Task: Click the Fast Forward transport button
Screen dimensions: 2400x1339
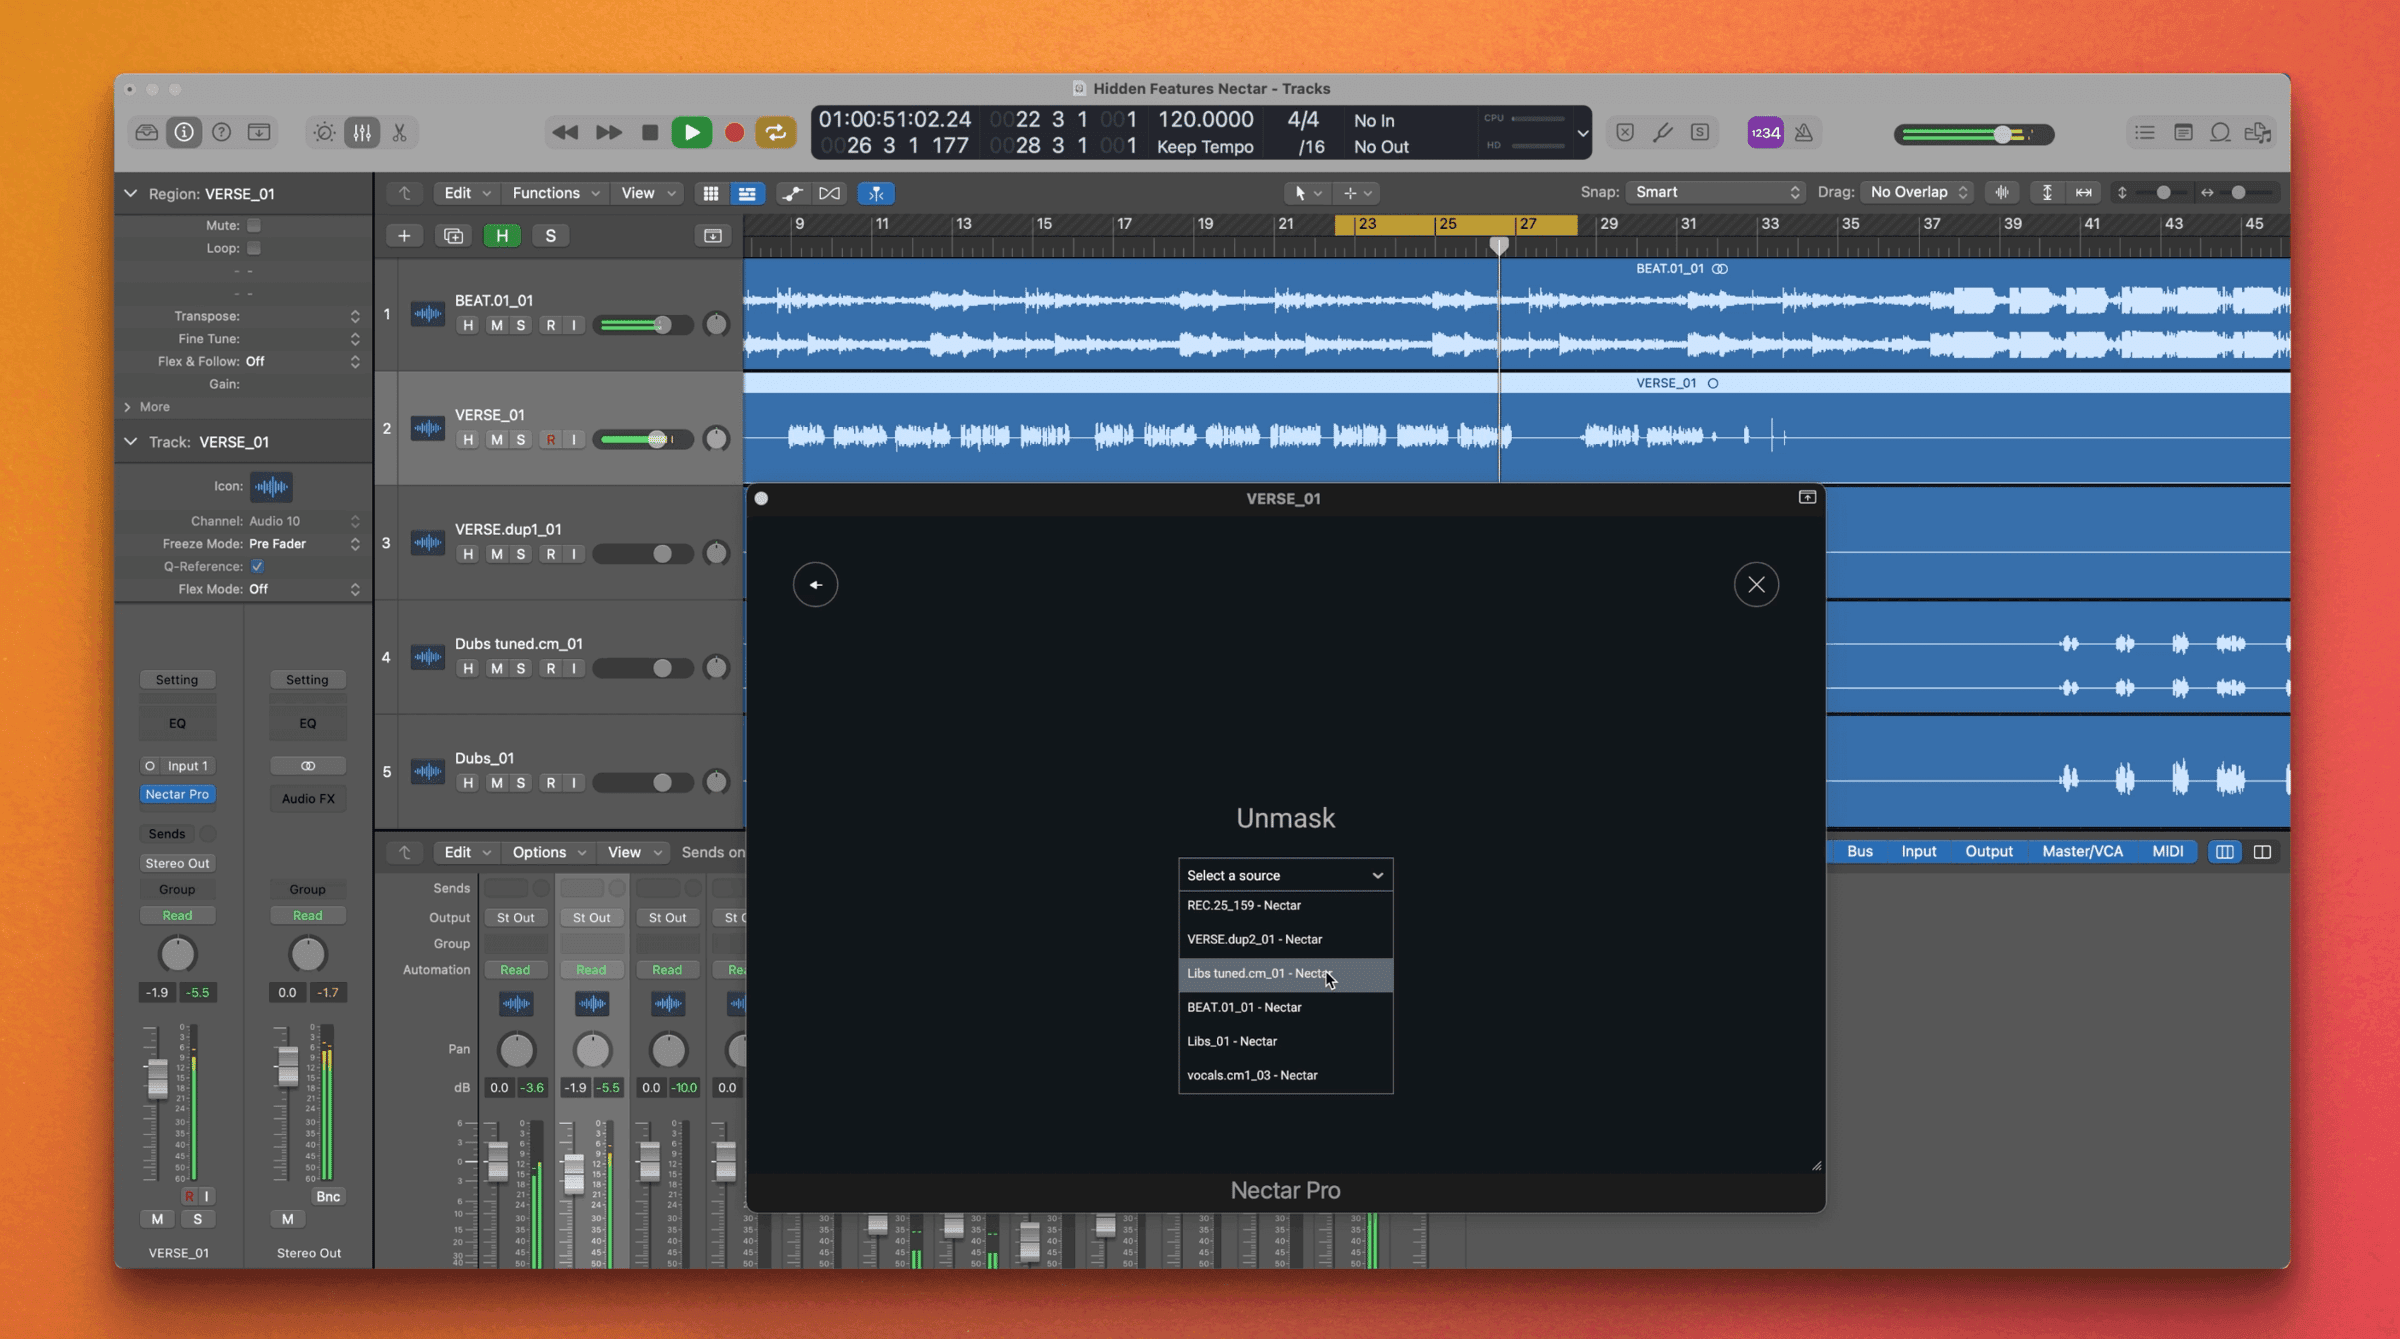Action: click(608, 132)
